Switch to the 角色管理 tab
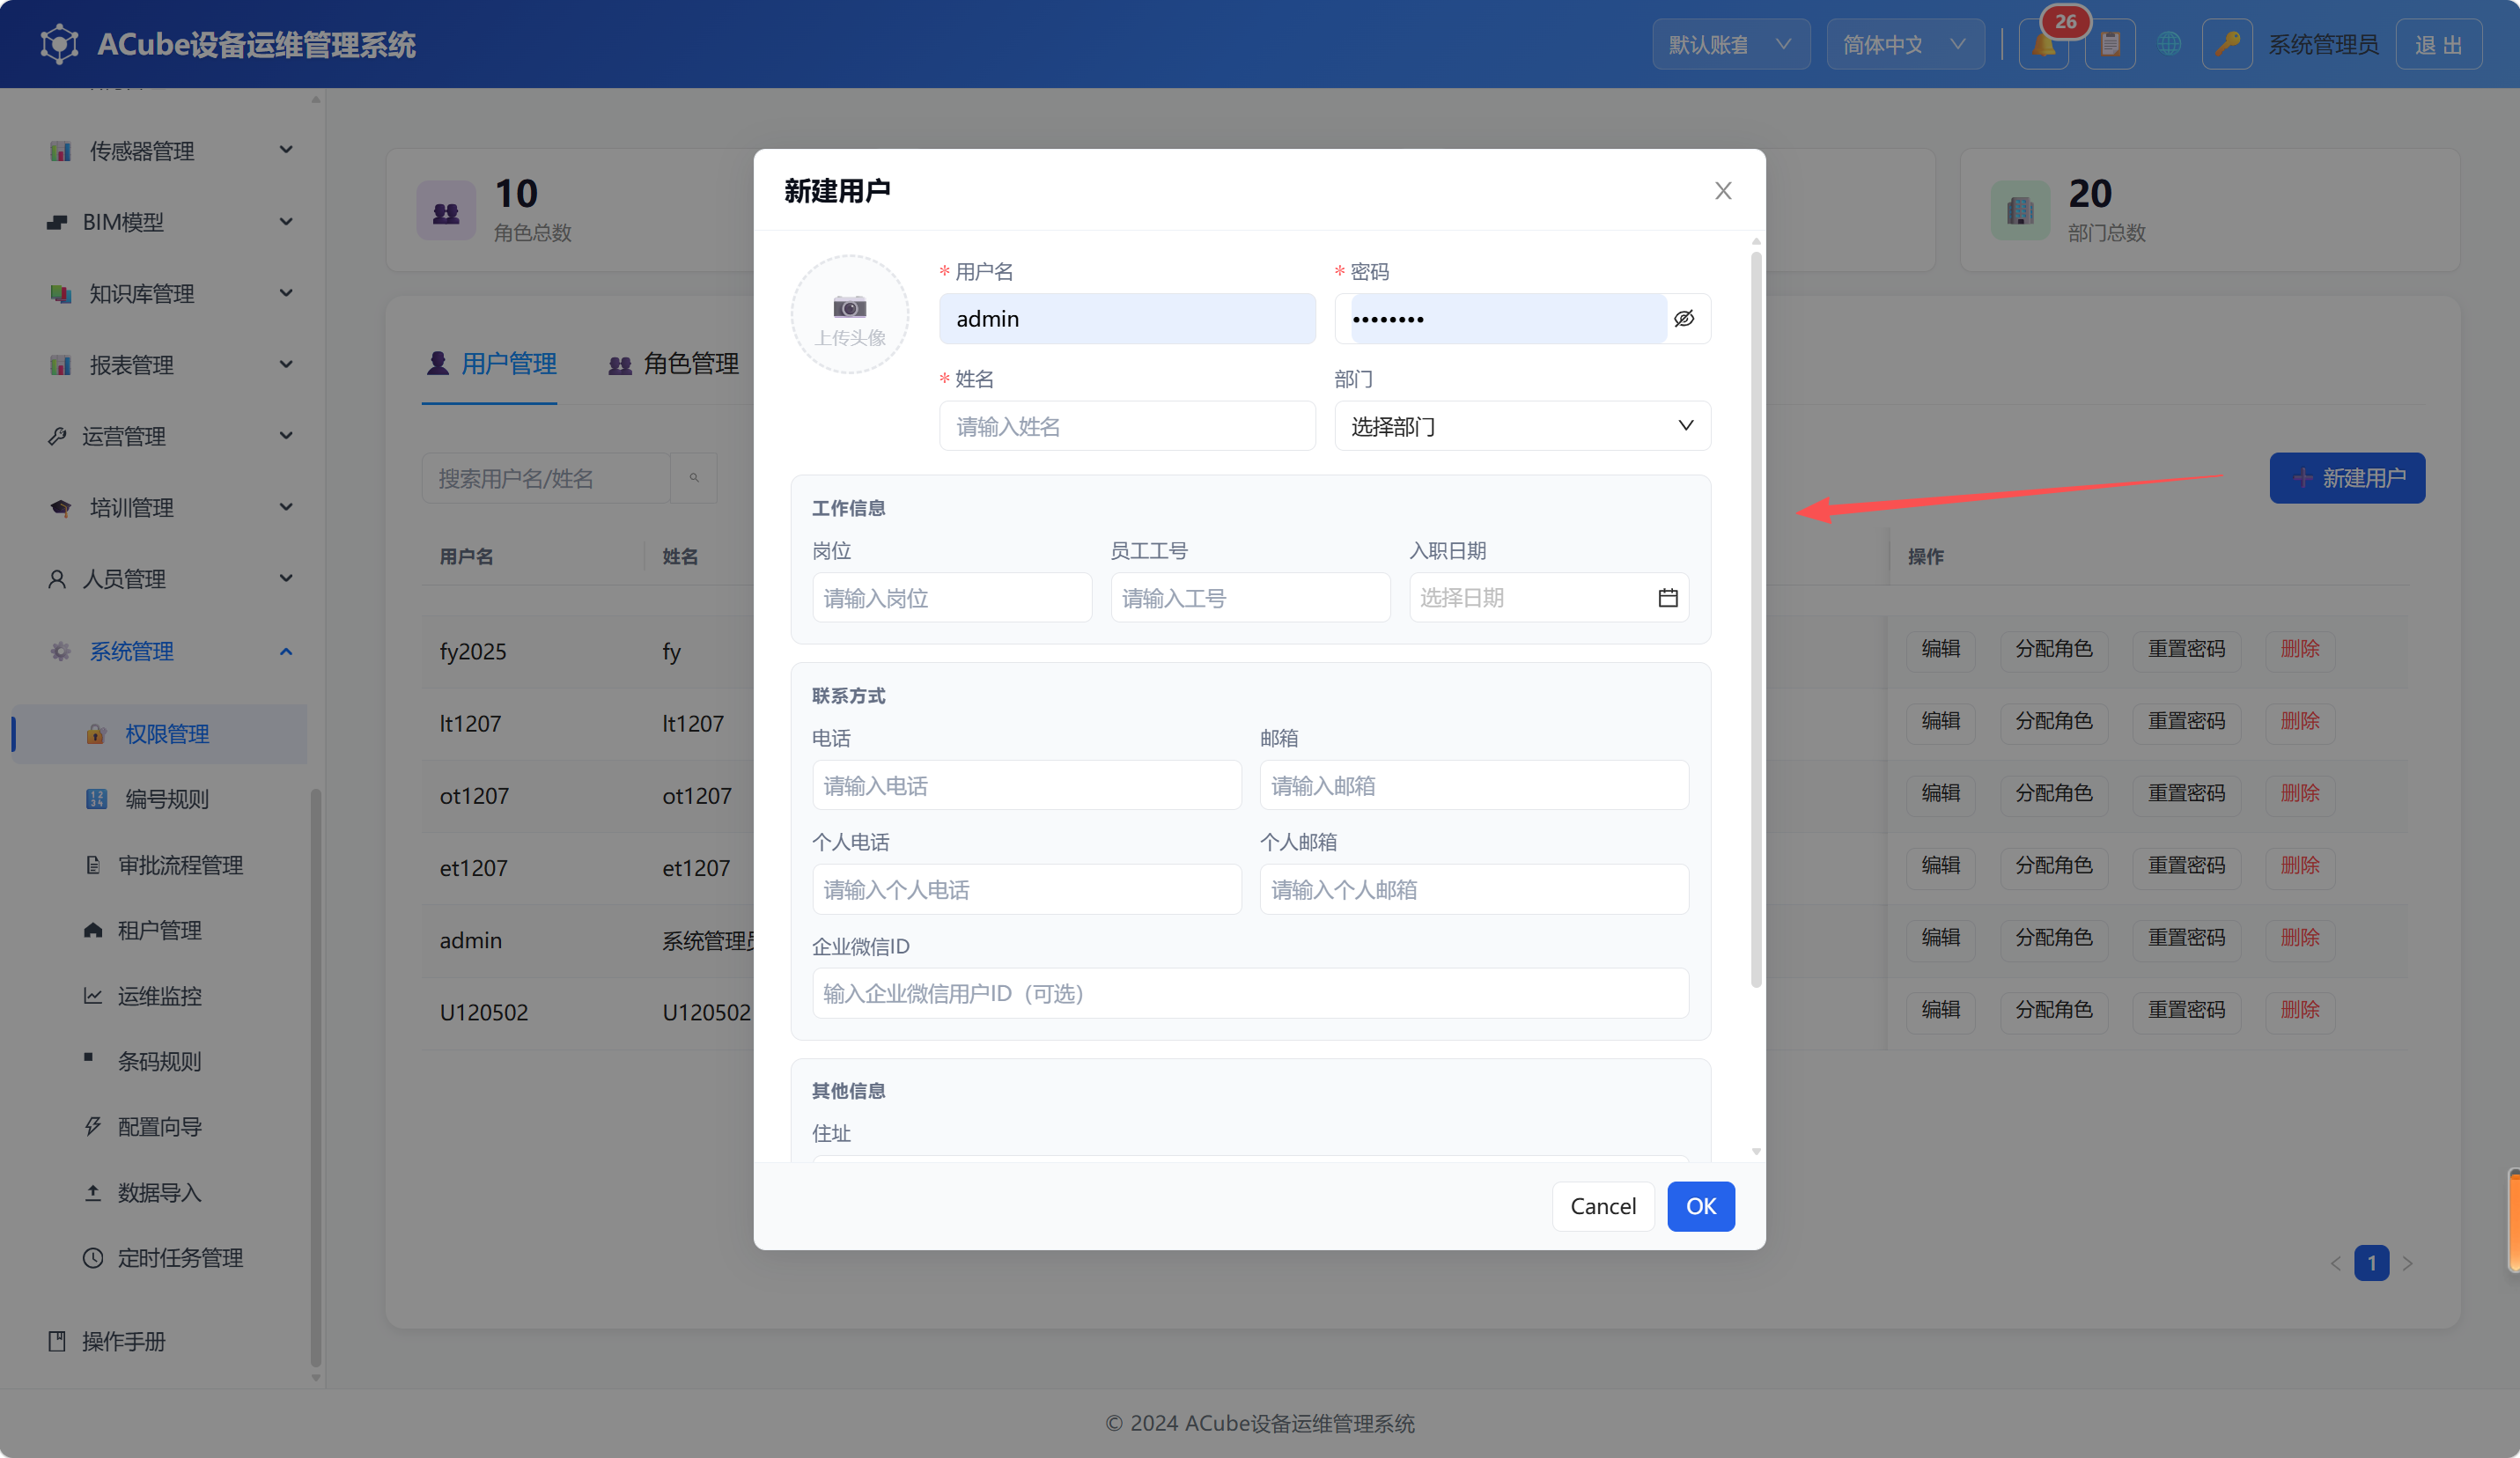 tap(673, 364)
